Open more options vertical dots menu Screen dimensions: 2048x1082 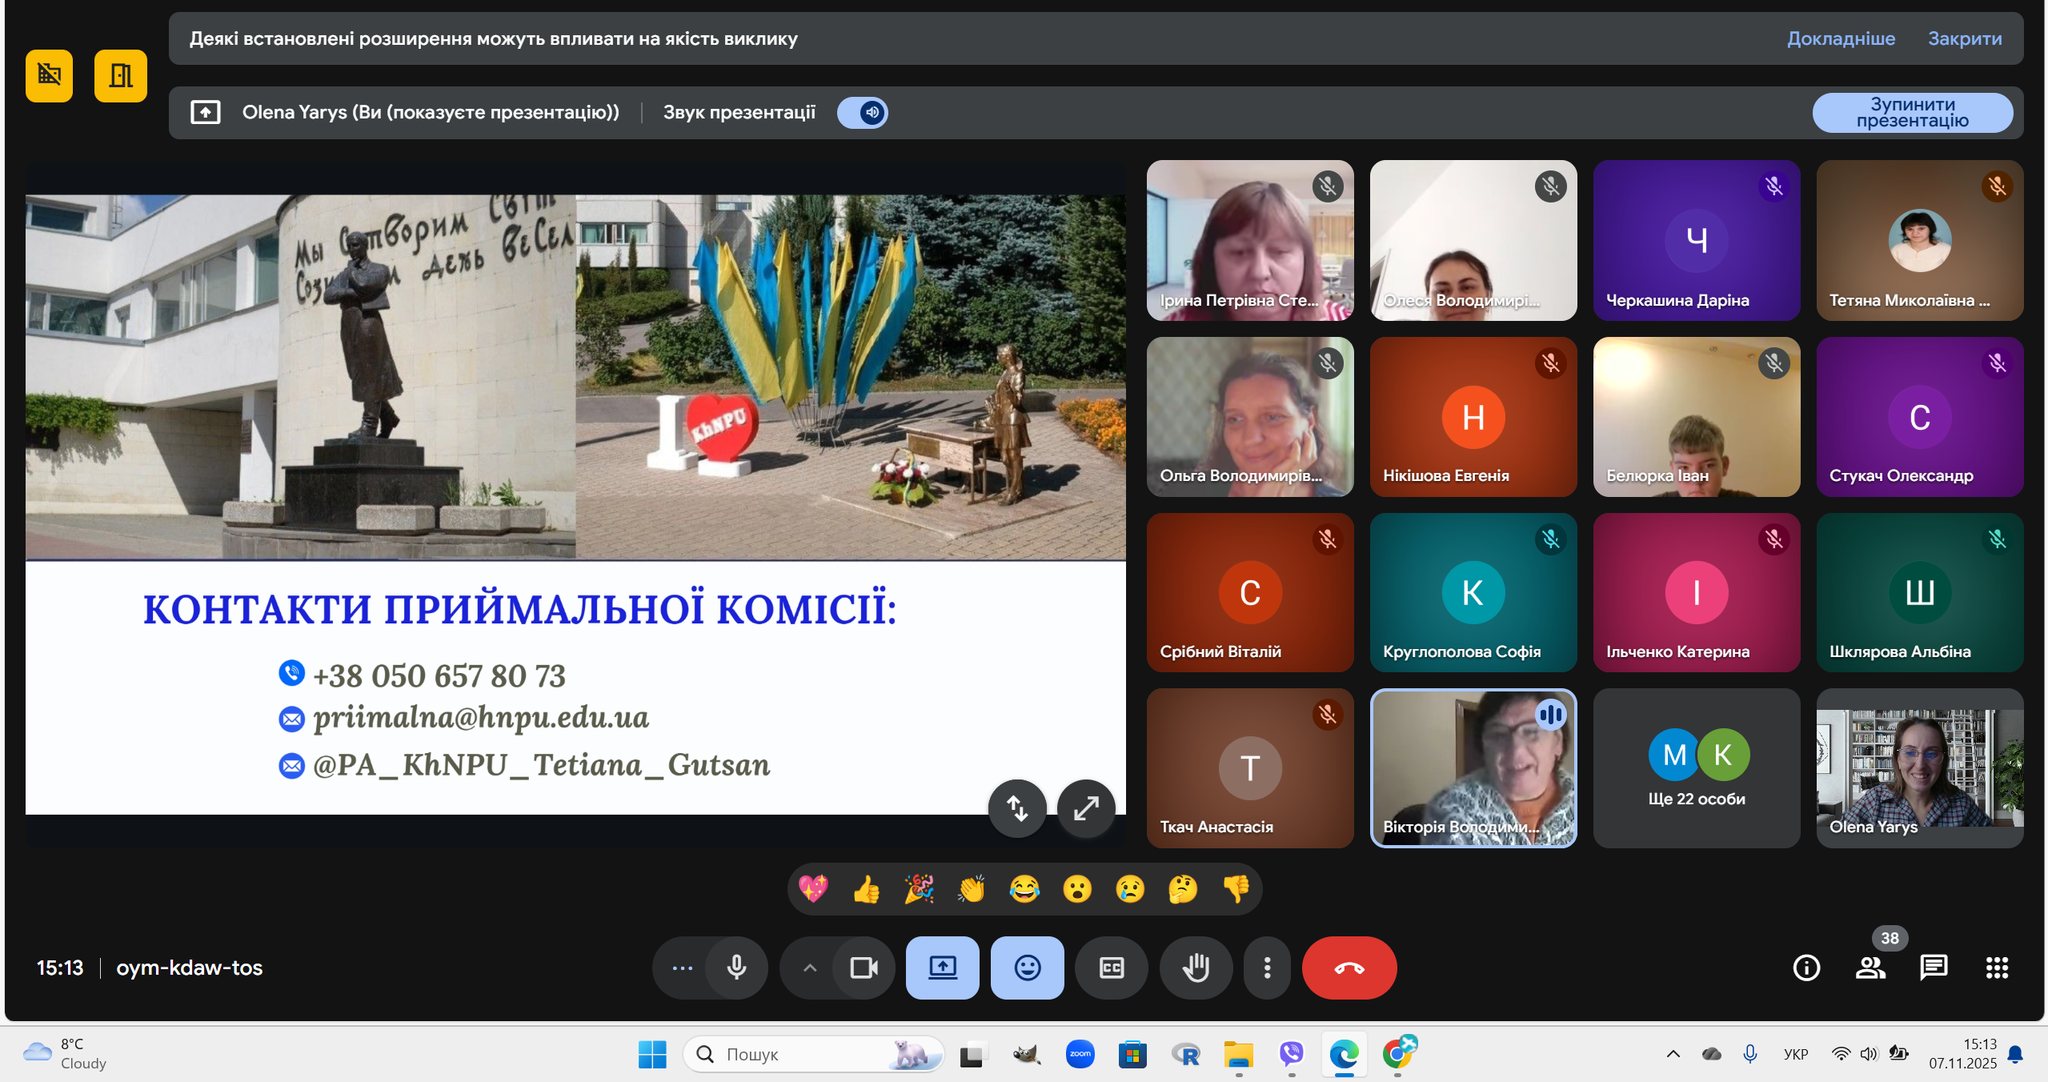pos(1266,967)
